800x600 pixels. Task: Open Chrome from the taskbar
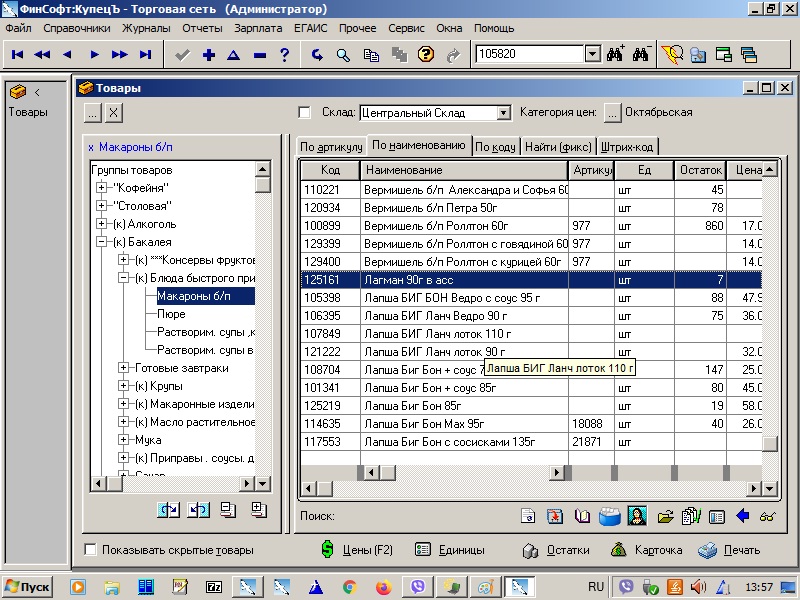pyautogui.click(x=349, y=587)
